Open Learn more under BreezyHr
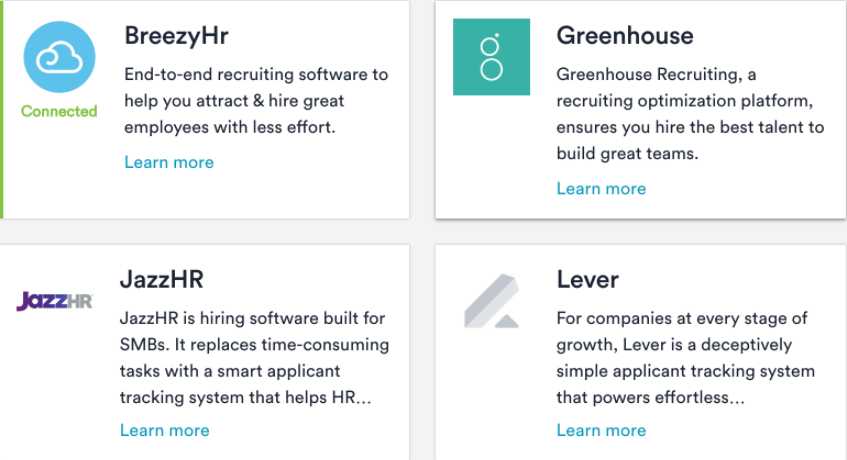 [x=169, y=162]
